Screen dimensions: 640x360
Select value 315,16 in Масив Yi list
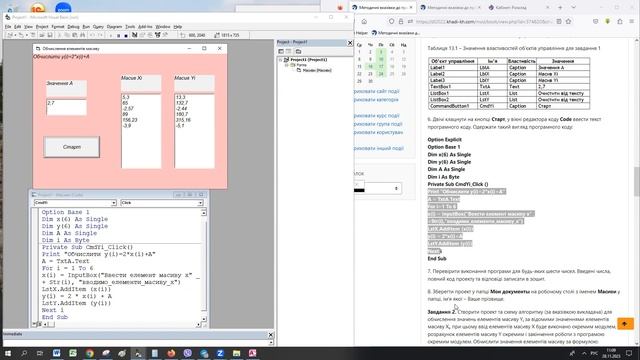click(183, 120)
